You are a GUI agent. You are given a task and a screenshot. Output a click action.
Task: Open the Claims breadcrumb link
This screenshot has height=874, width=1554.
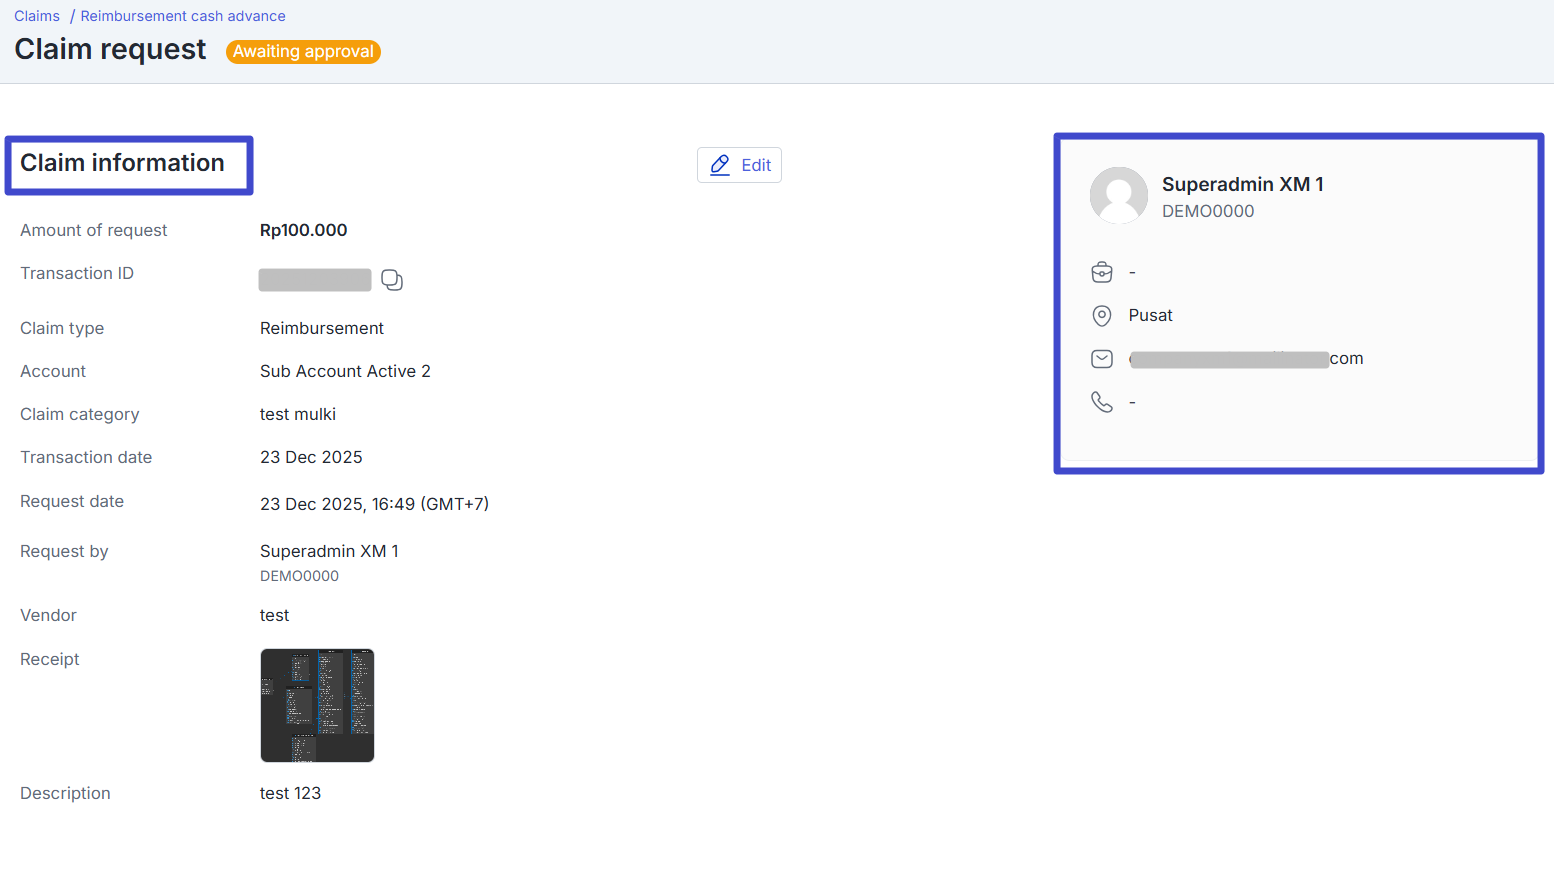pyautogui.click(x=37, y=16)
